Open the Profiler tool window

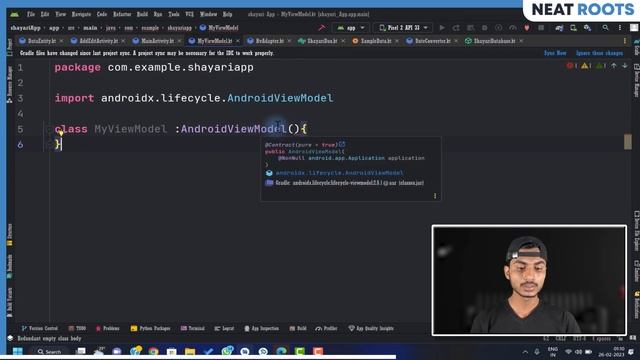tap(327, 328)
